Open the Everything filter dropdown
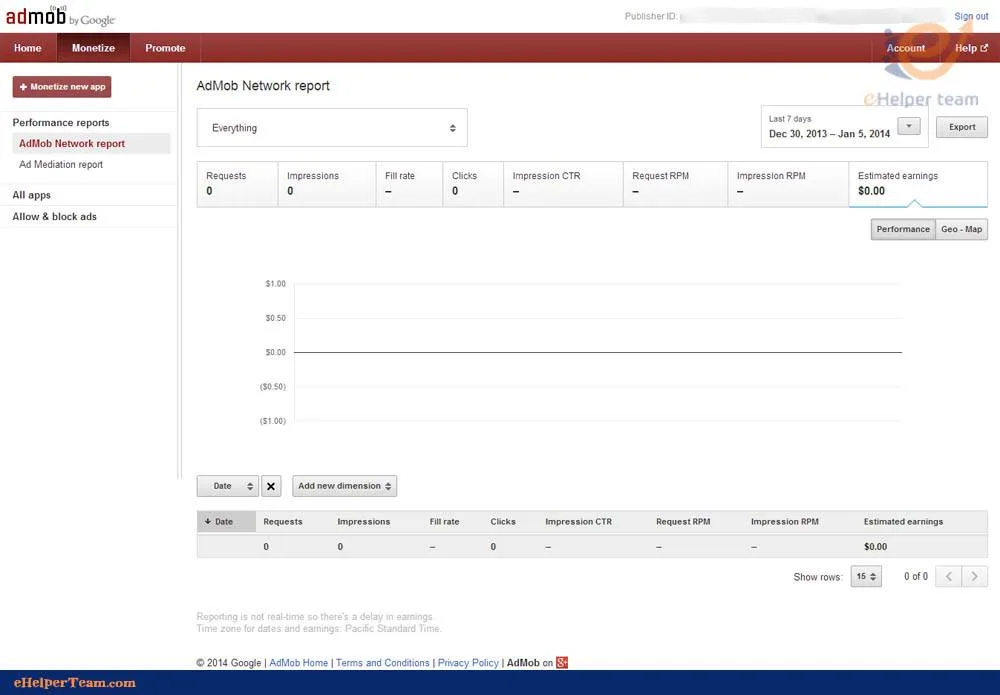This screenshot has height=695, width=1000. click(332, 128)
